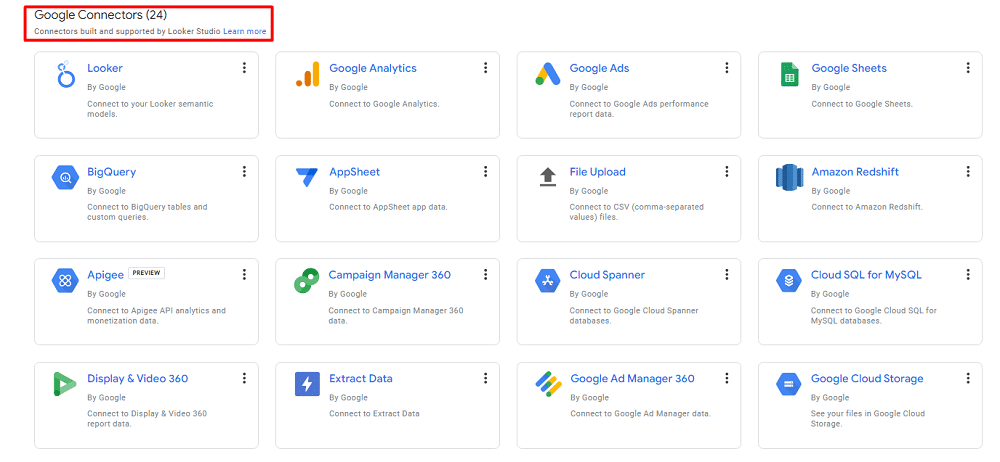Image resolution: width=1000 pixels, height=462 pixels.
Task: Choose the Extract Data connector title
Action: click(x=361, y=378)
